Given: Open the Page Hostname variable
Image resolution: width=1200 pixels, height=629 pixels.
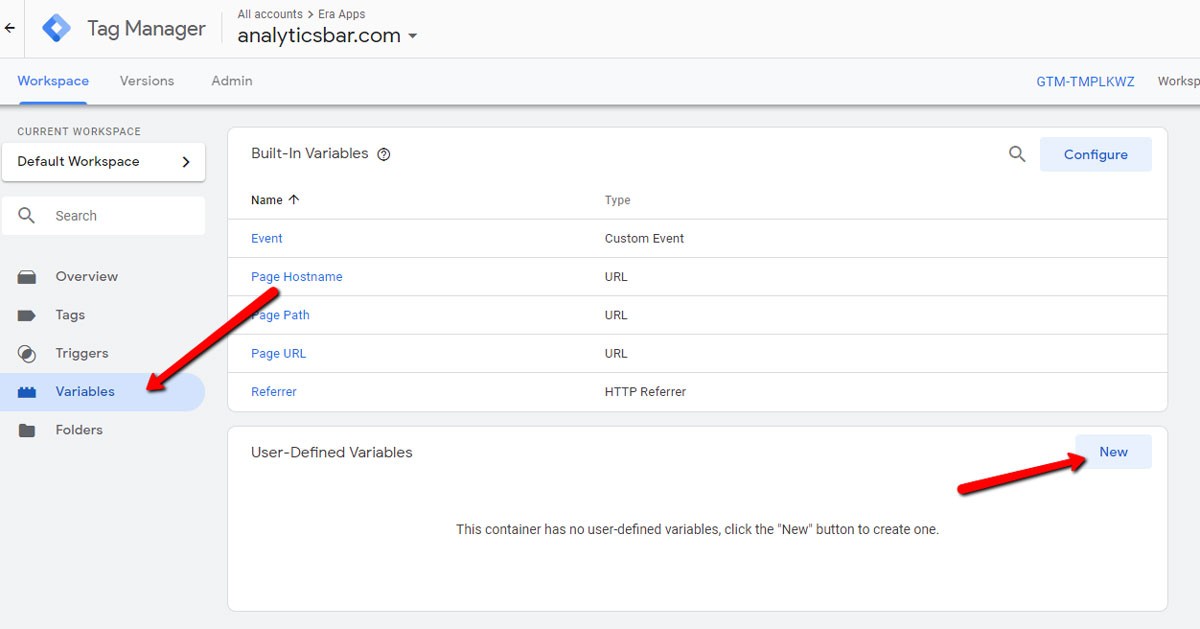Looking at the screenshot, I should [296, 276].
